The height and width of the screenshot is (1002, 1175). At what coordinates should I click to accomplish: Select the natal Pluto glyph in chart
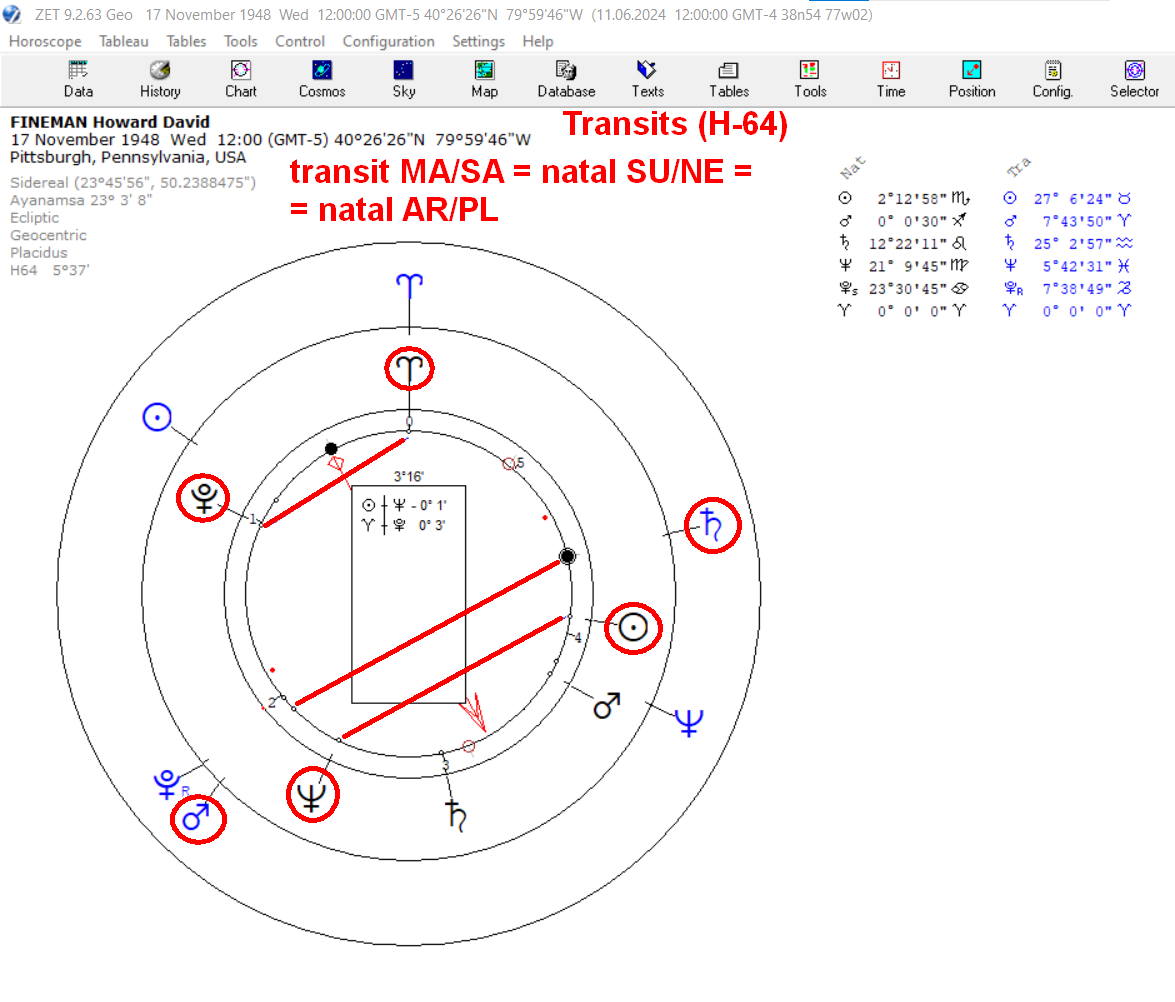pyautogui.click(x=203, y=498)
